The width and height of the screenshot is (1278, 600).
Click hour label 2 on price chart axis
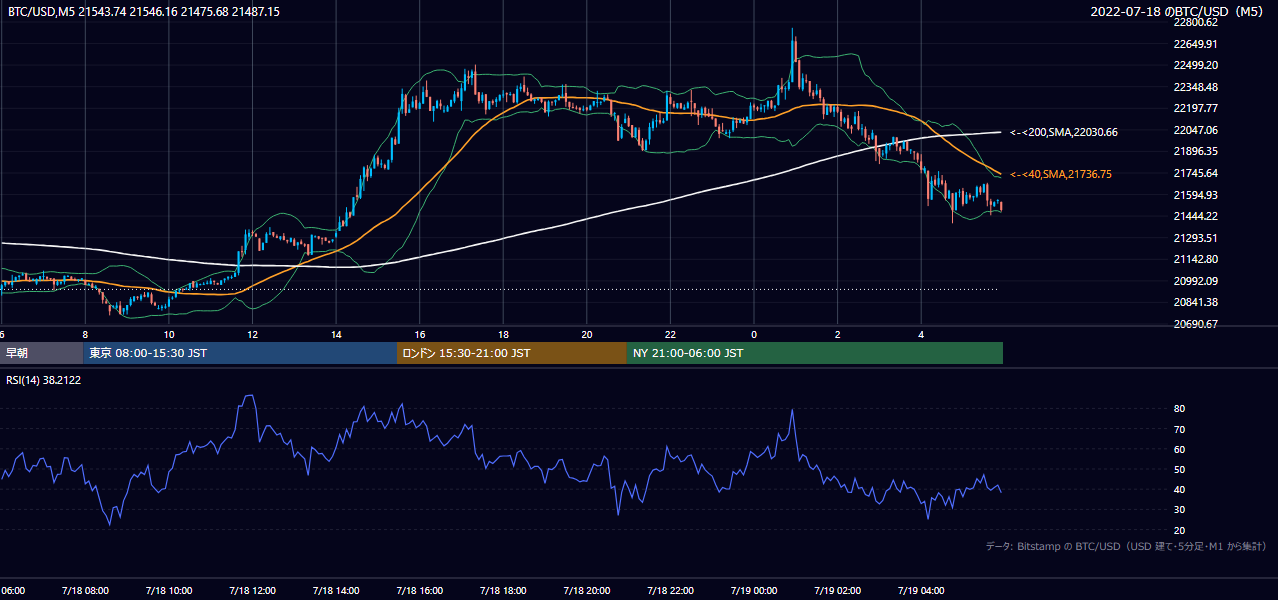pos(838,334)
